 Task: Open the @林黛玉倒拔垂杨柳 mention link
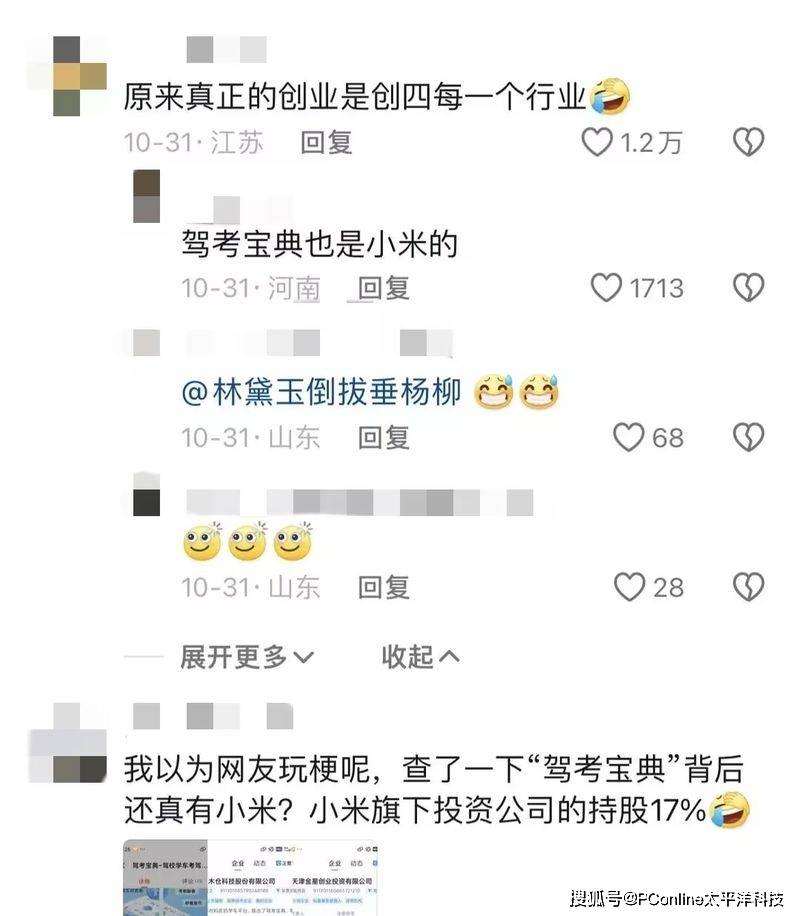click(x=321, y=392)
